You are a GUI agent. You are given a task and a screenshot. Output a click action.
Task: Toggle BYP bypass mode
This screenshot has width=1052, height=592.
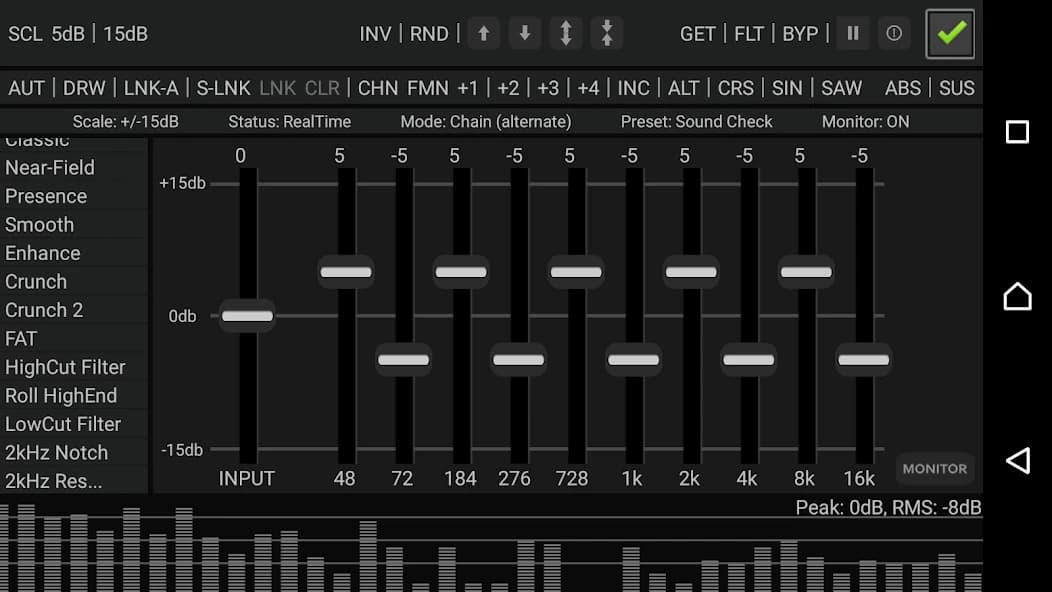pos(800,33)
